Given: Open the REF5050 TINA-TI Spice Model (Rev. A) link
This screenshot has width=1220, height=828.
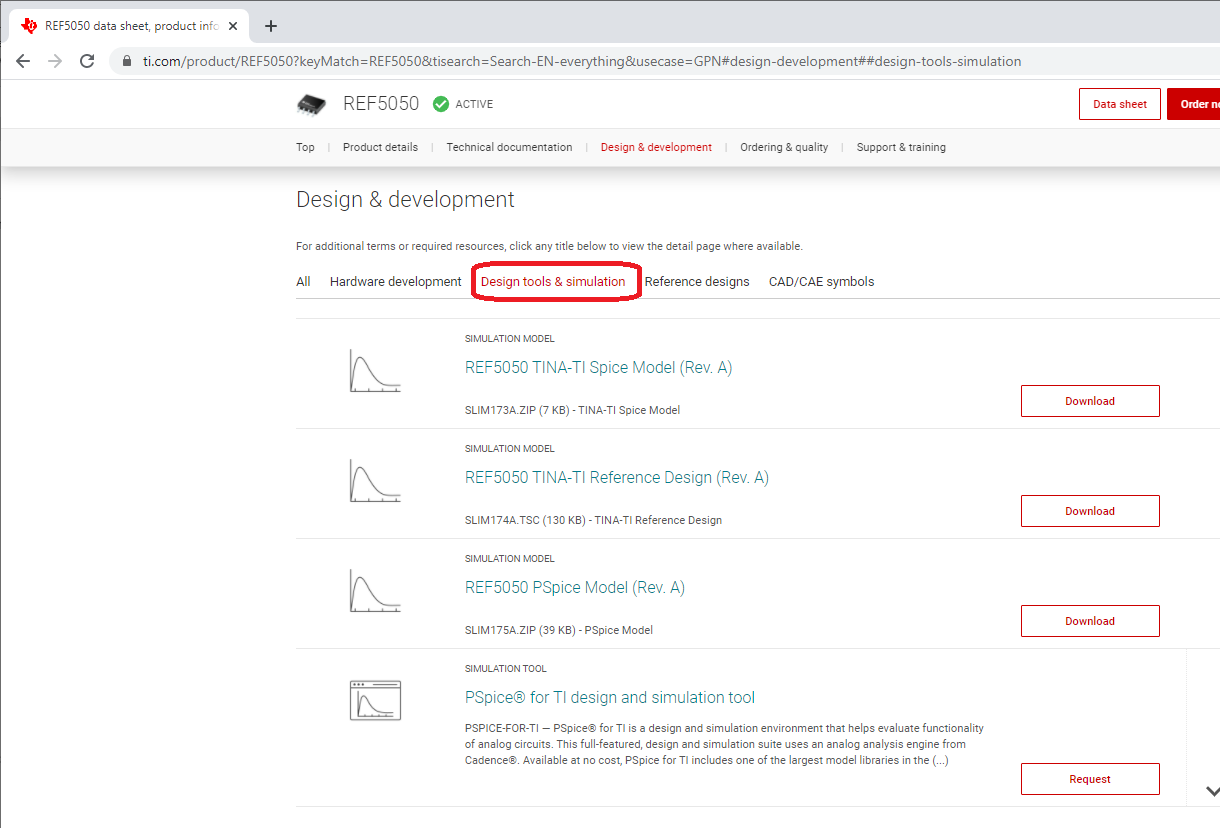Looking at the screenshot, I should [x=598, y=368].
